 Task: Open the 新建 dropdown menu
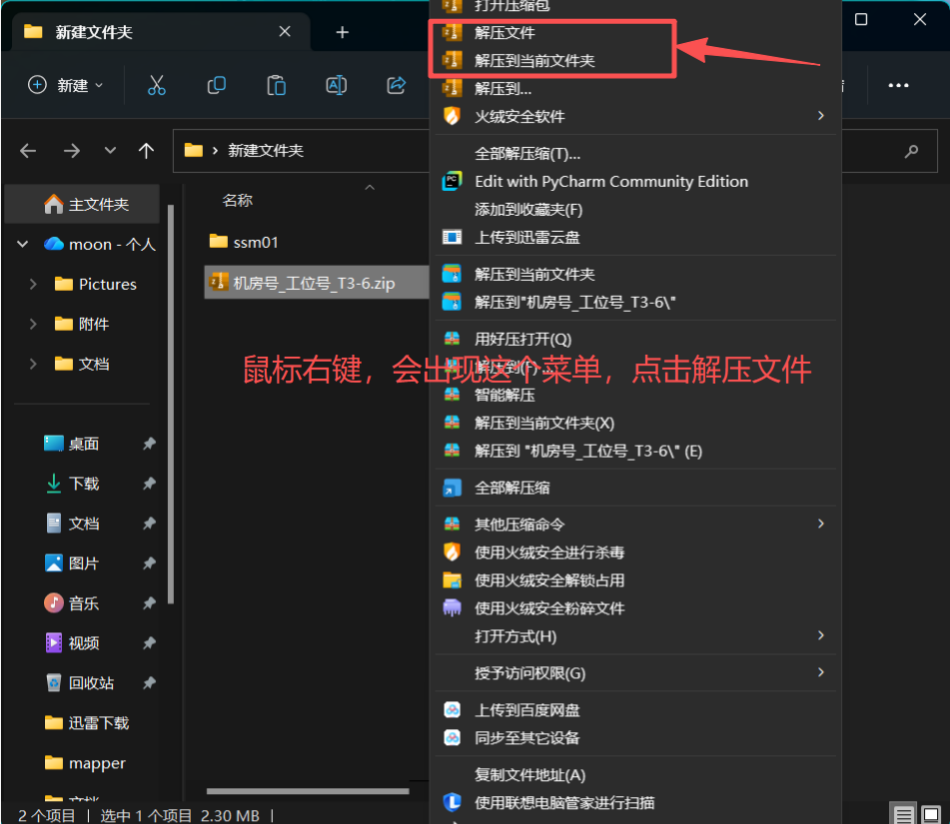click(x=65, y=85)
